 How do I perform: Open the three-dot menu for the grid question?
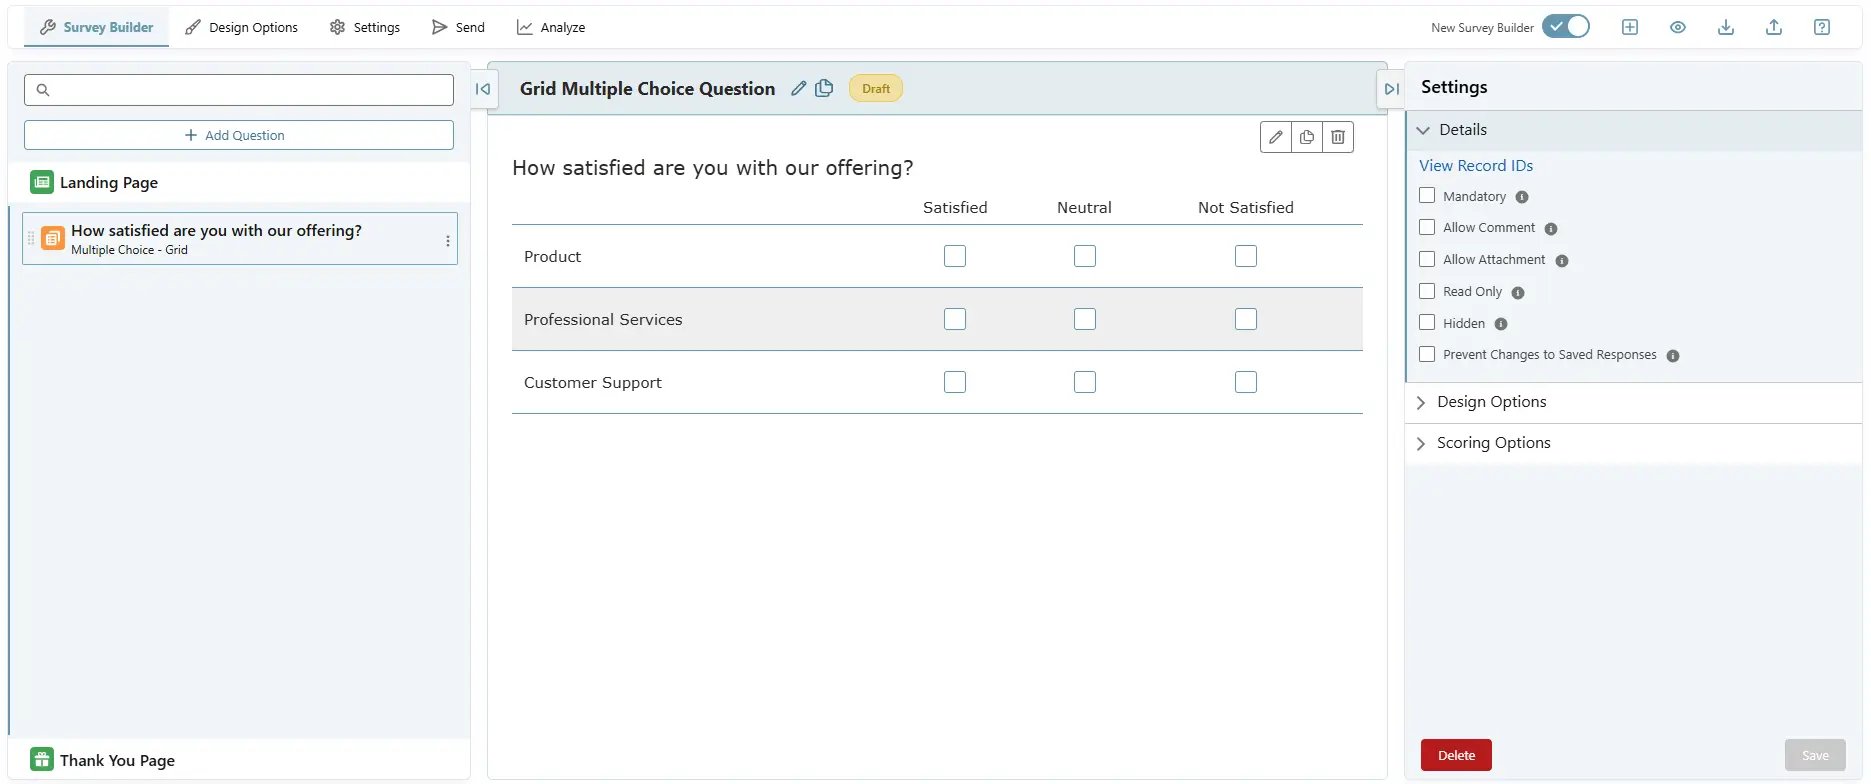(448, 241)
